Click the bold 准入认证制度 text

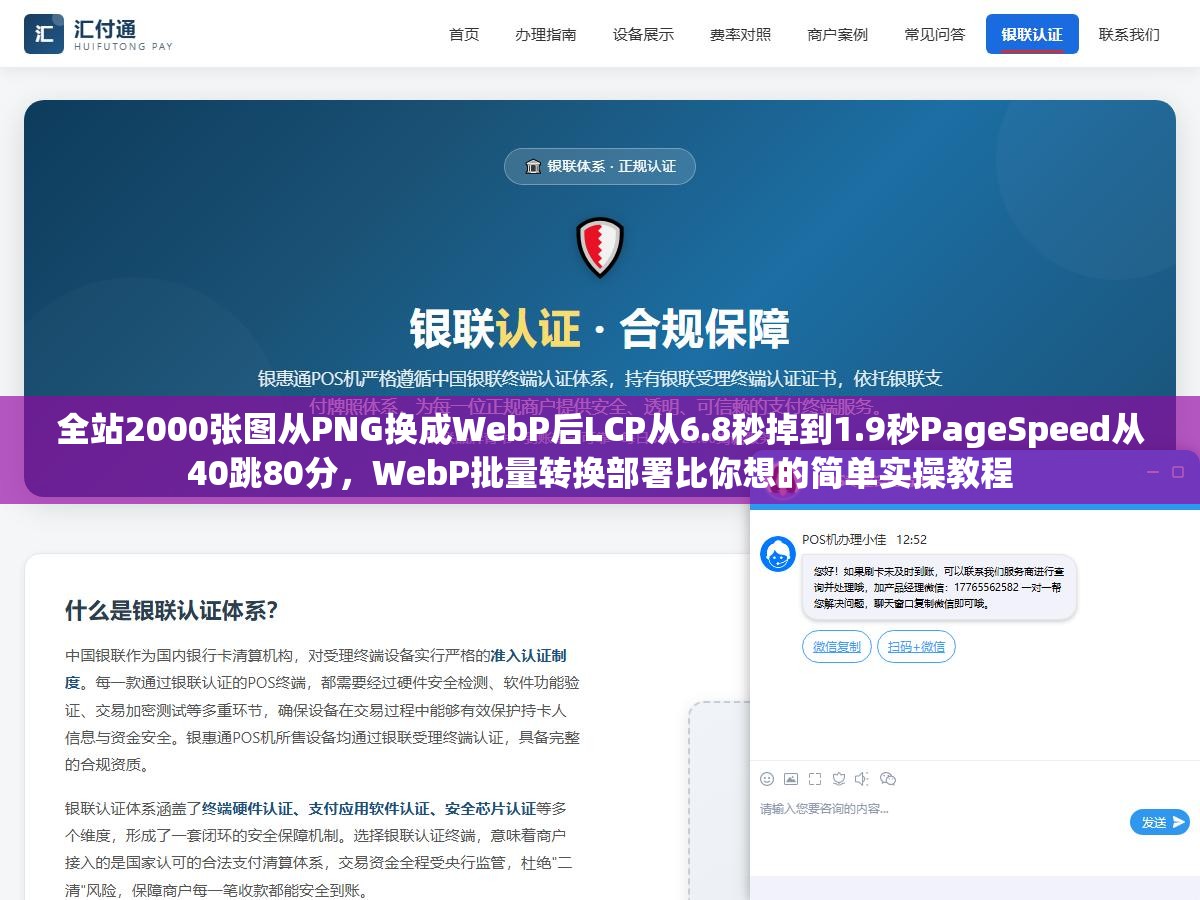pyautogui.click(x=316, y=669)
